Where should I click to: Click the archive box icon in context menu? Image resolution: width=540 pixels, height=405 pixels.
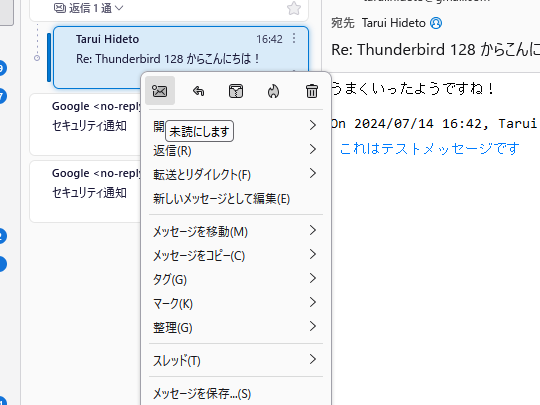236,91
